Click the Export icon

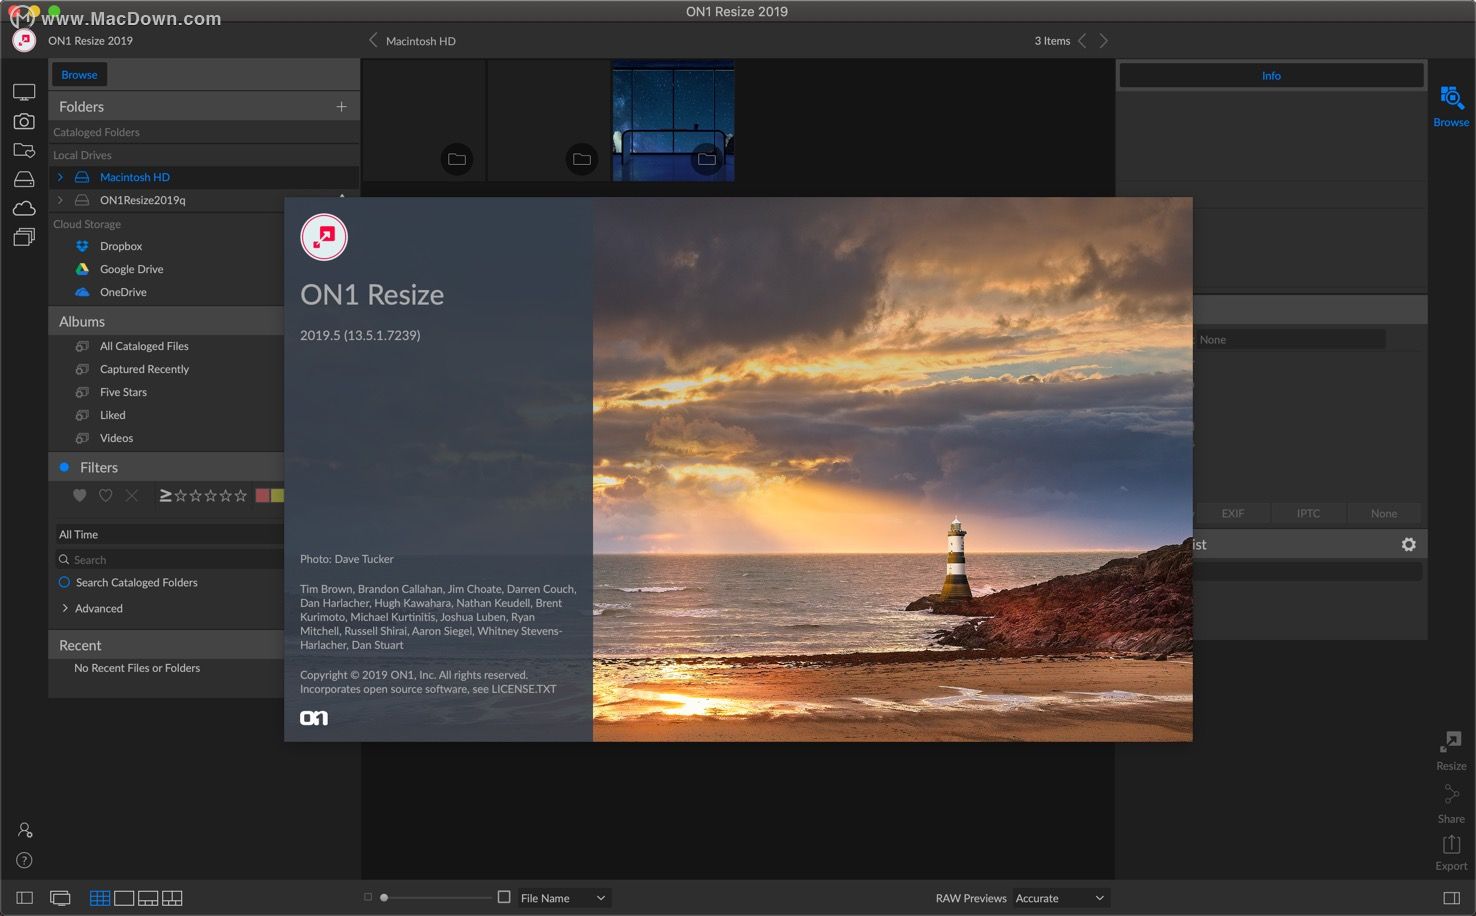pyautogui.click(x=1451, y=853)
